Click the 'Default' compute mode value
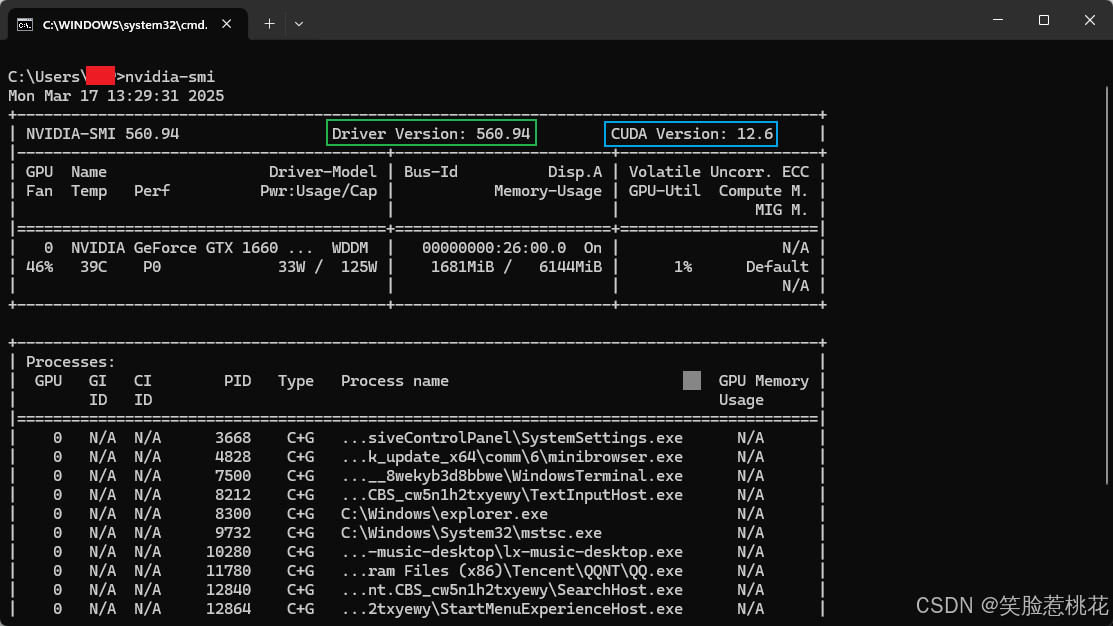The width and height of the screenshot is (1113, 626). [777, 267]
